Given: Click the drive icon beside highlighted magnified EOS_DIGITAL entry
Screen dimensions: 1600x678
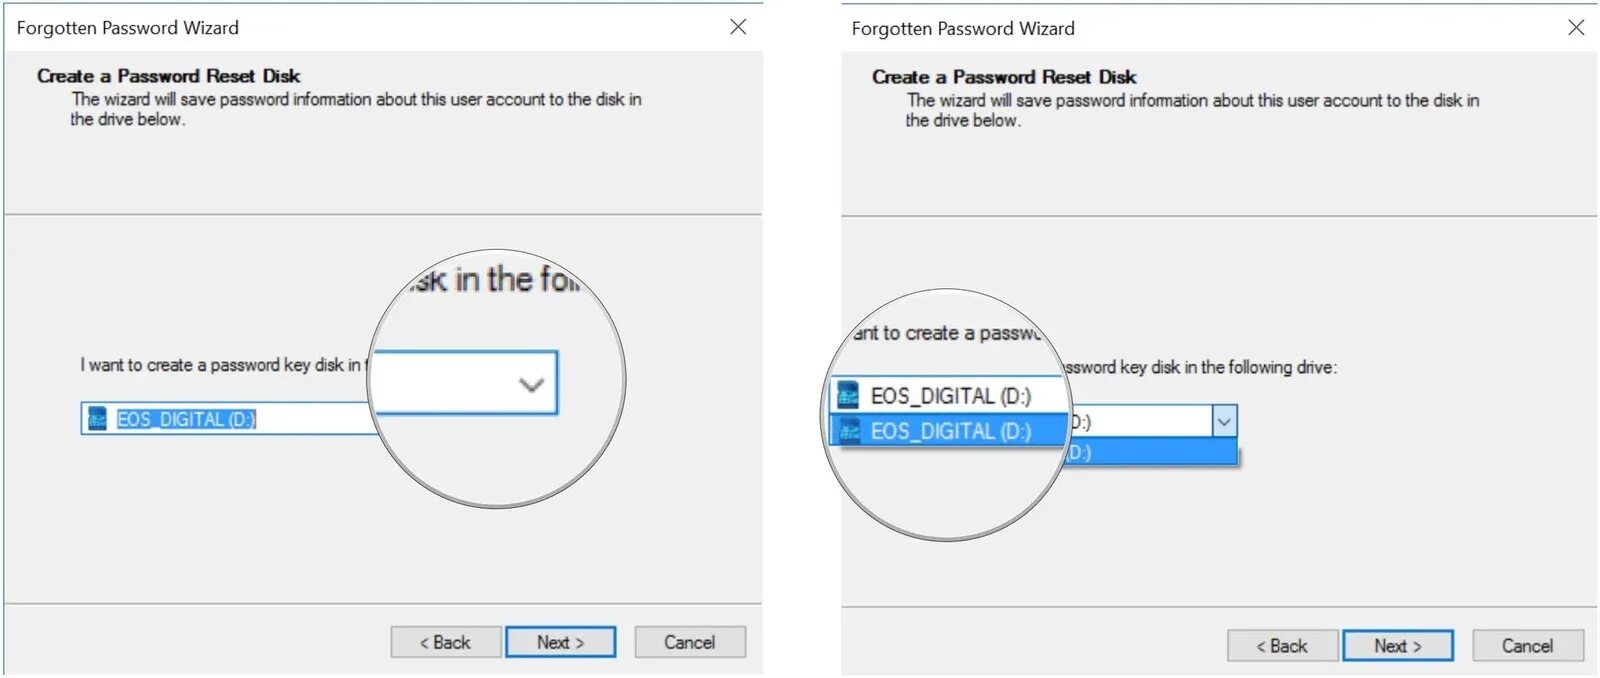Looking at the screenshot, I should 849,431.
